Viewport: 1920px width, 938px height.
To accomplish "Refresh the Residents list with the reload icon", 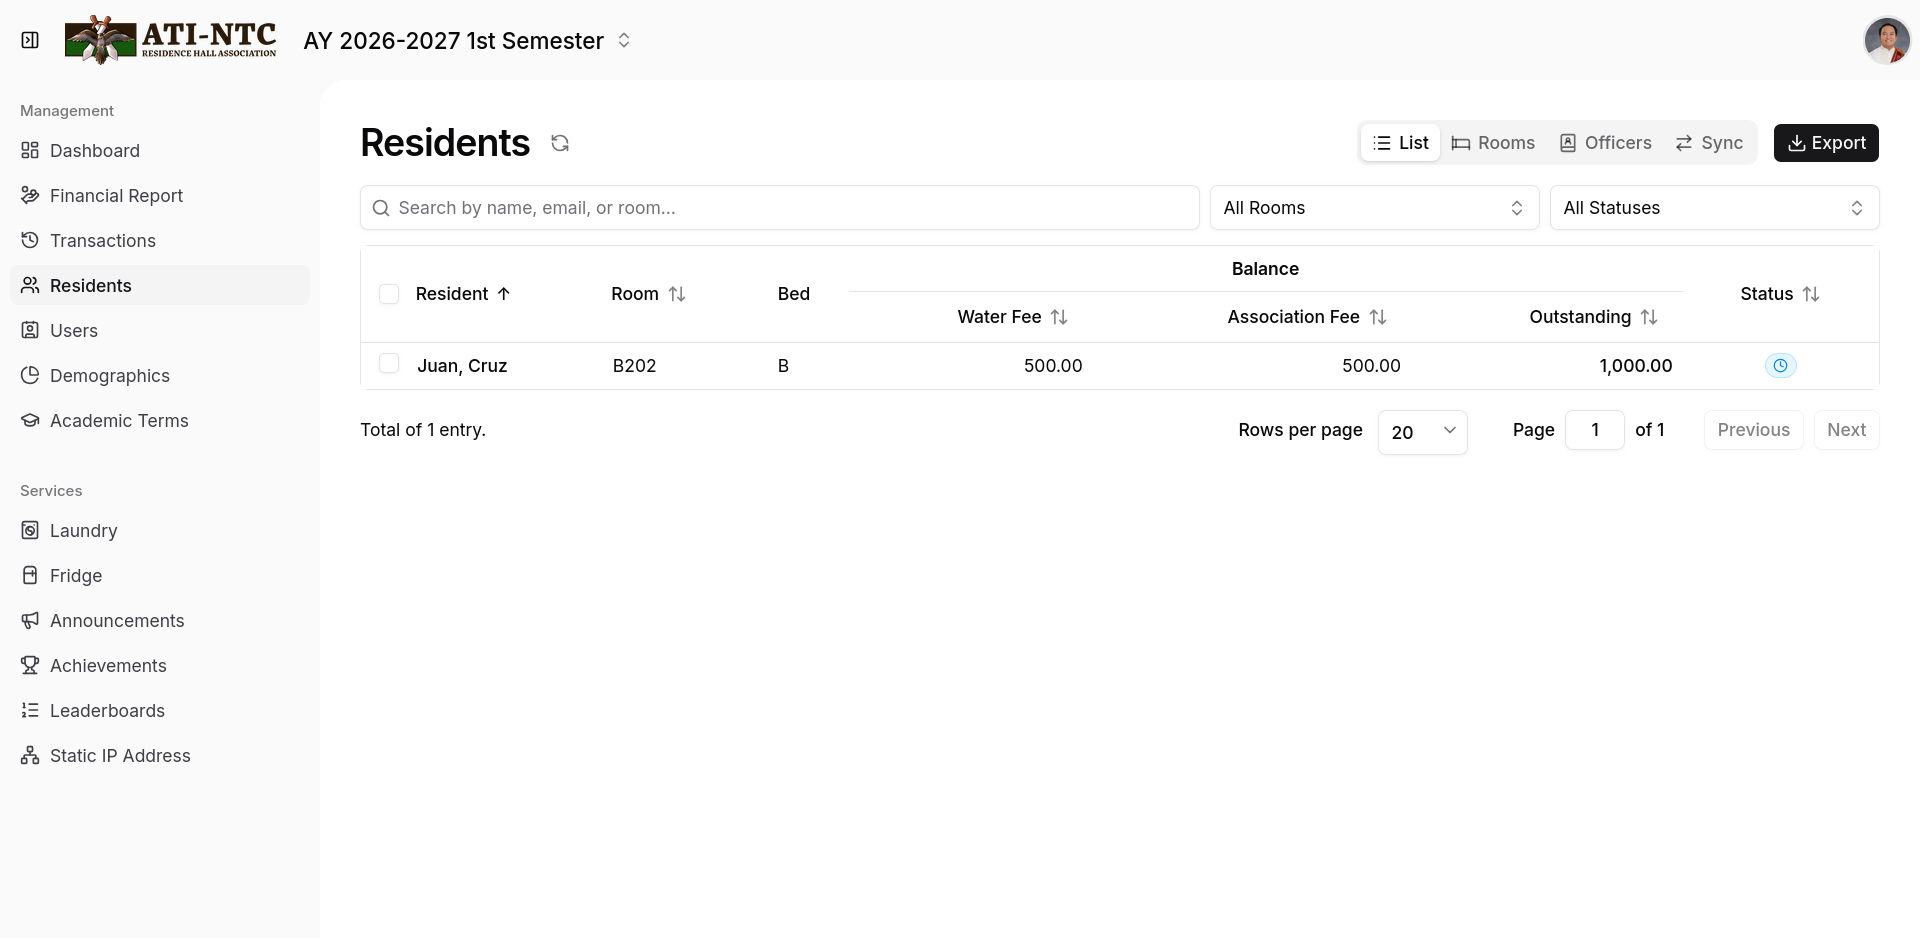I will click(560, 143).
